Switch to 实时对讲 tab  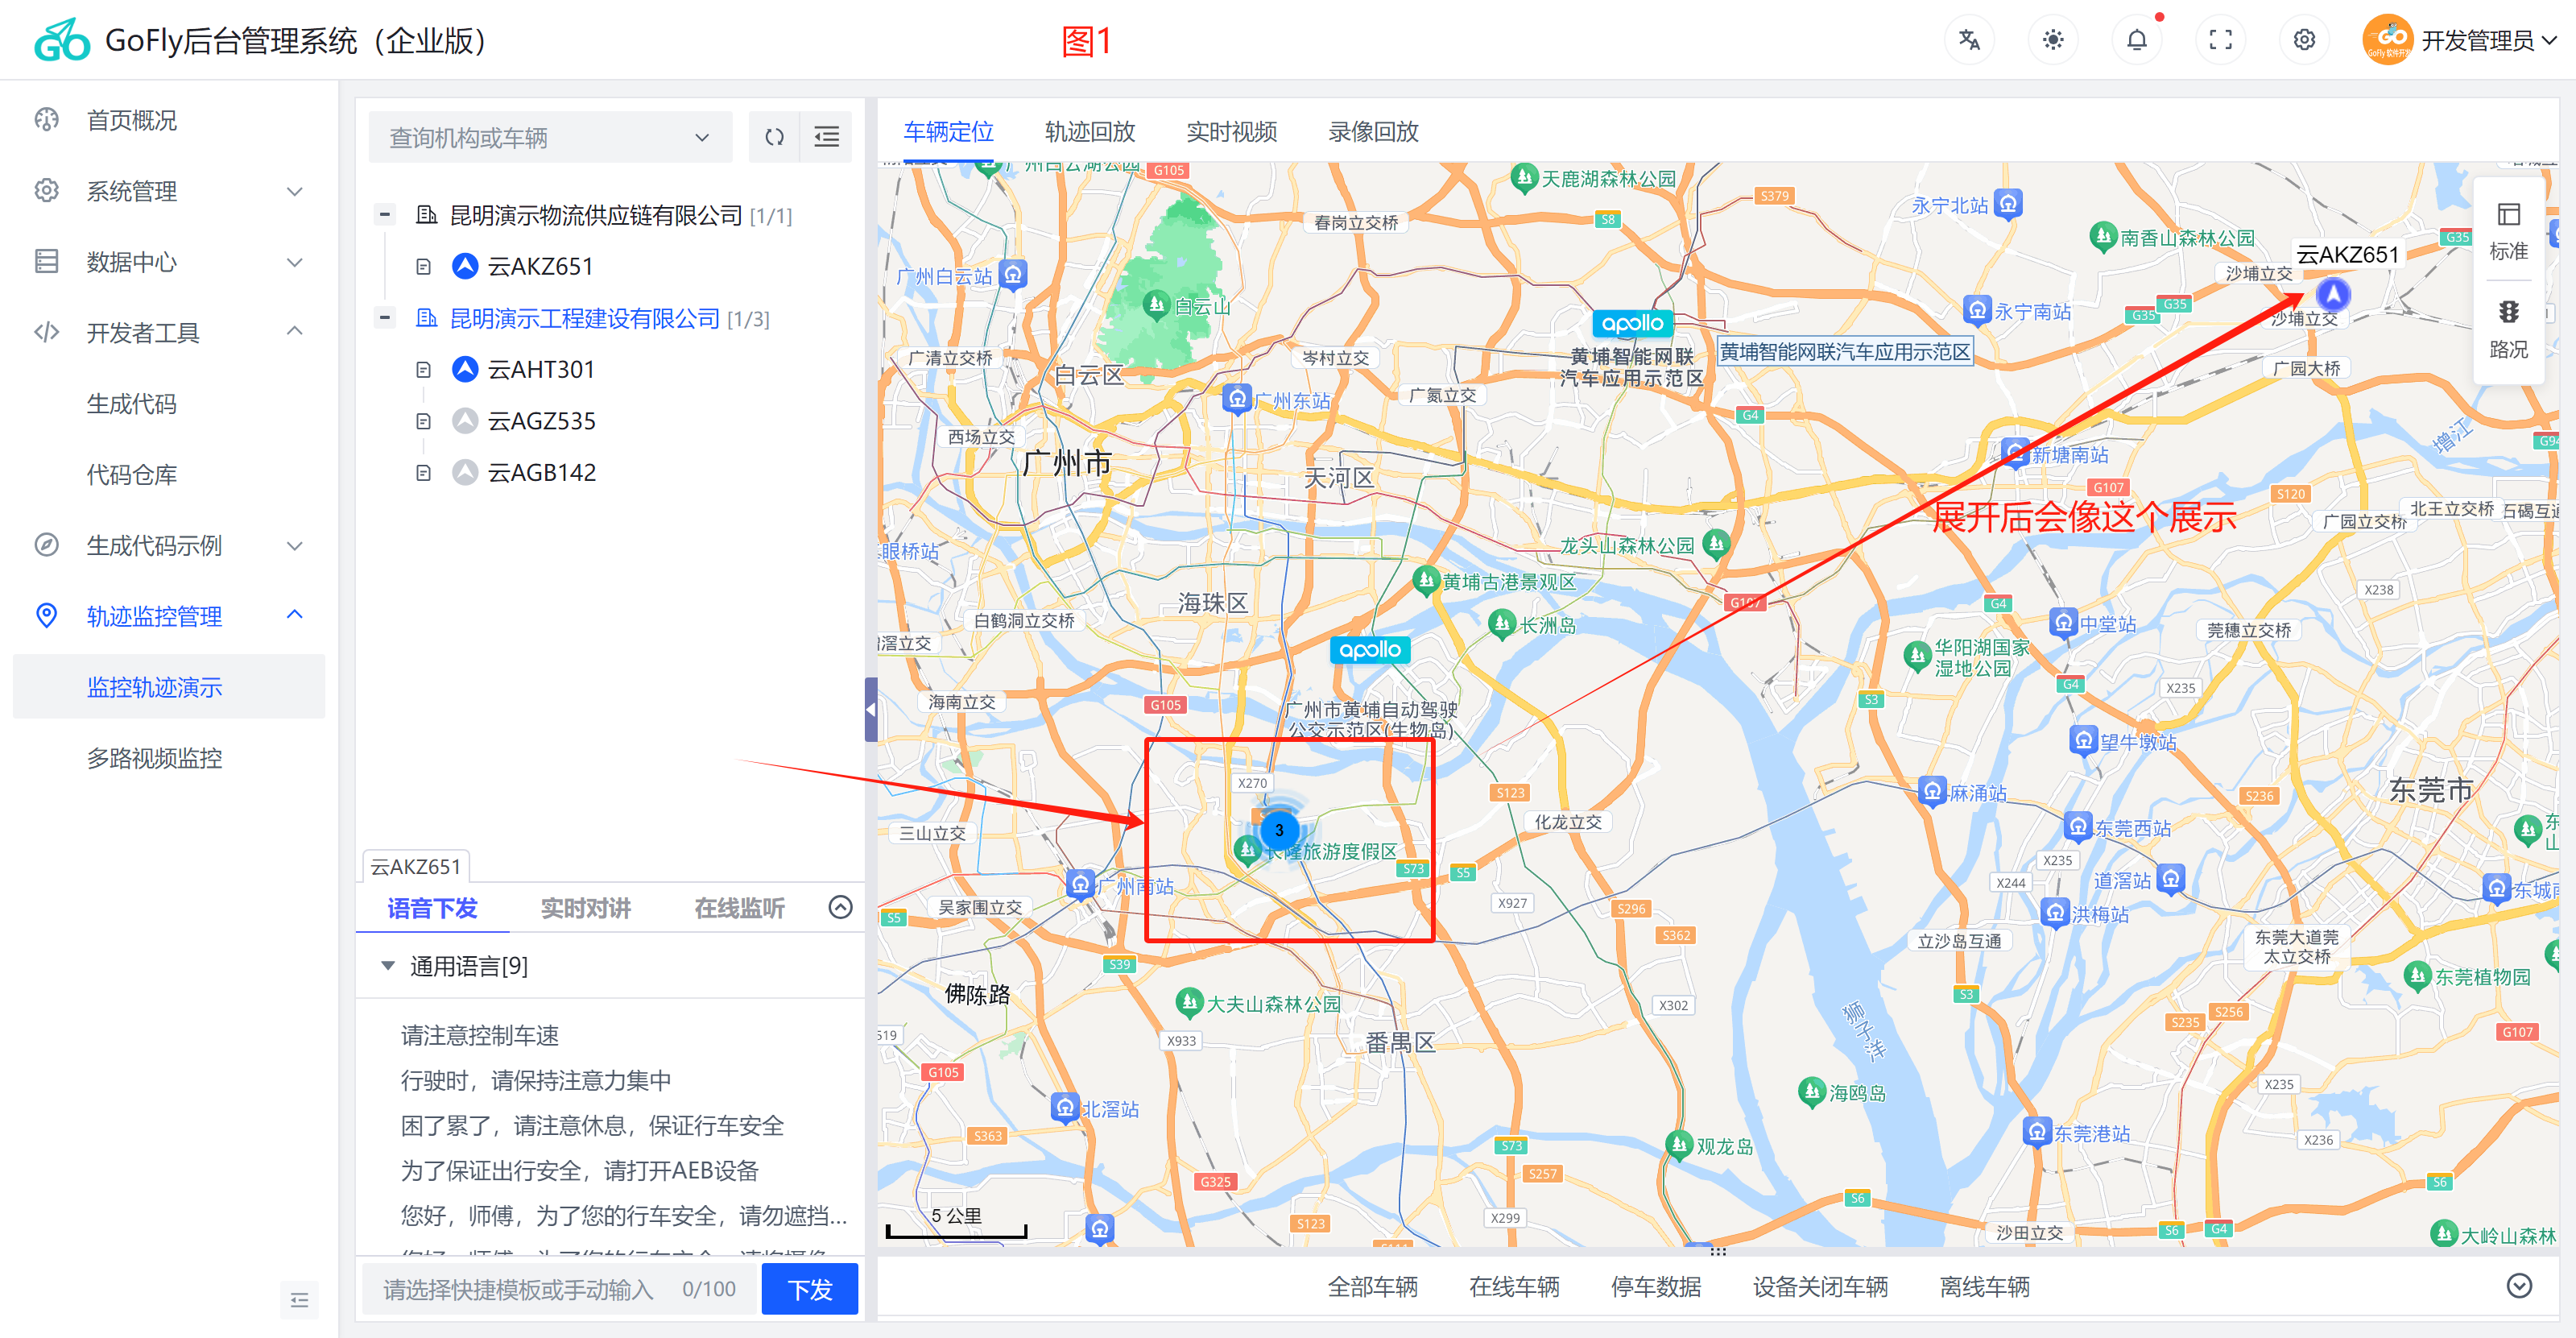click(x=586, y=908)
